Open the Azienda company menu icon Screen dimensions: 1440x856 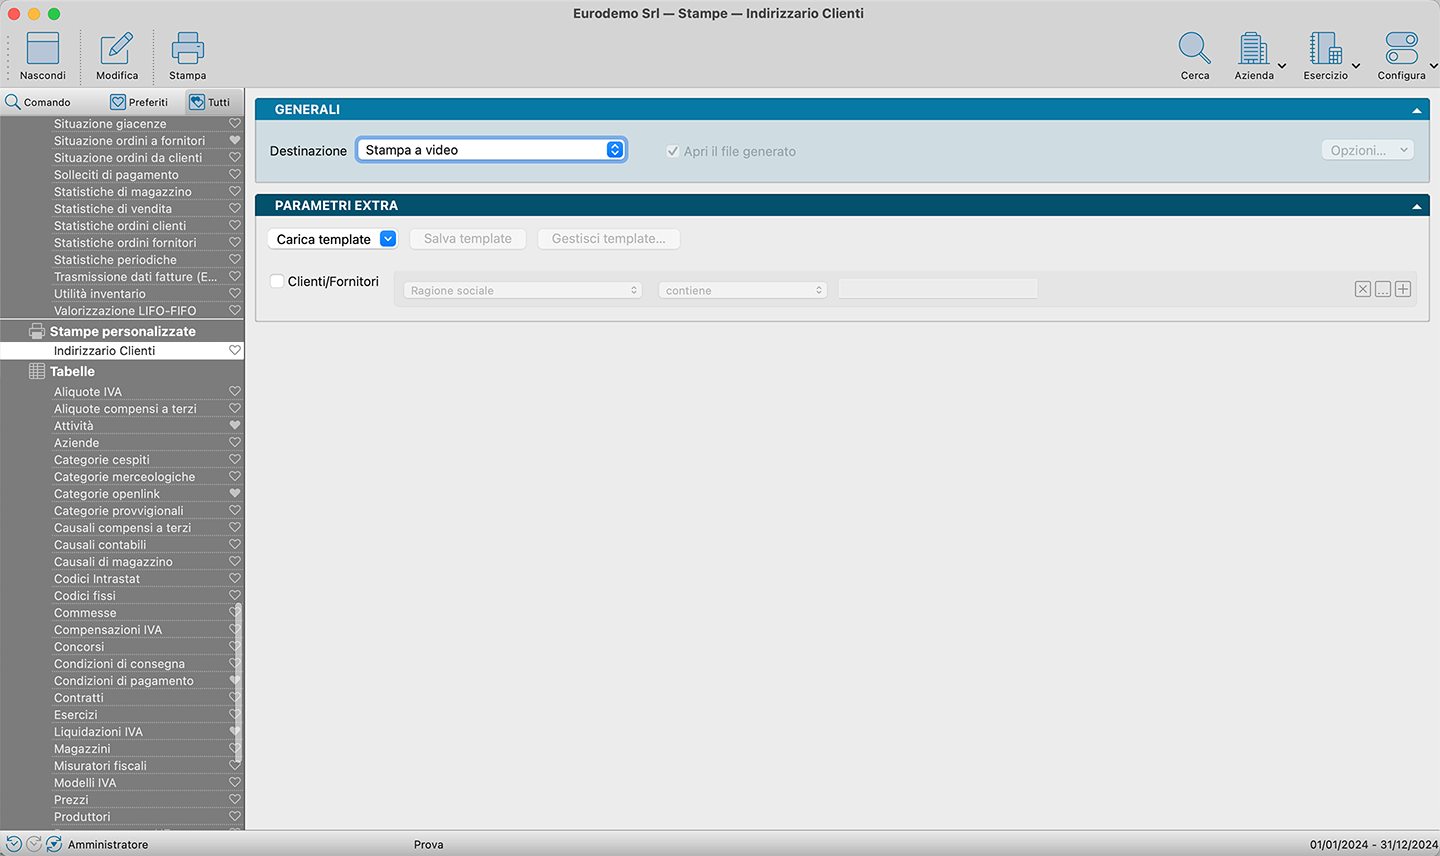coord(1253,49)
